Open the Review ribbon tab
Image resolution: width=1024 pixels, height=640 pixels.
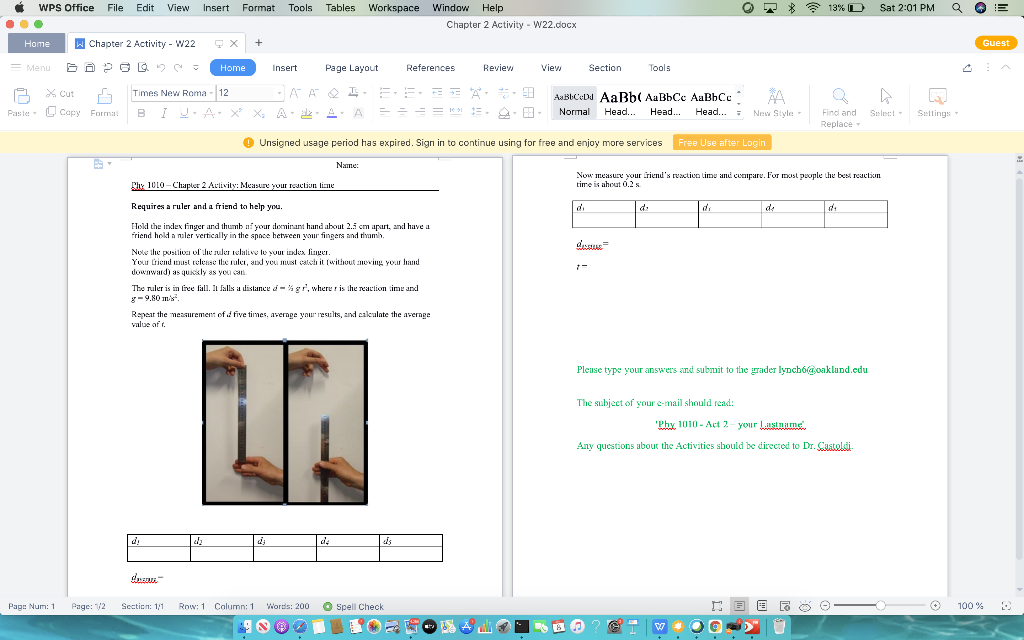(498, 68)
